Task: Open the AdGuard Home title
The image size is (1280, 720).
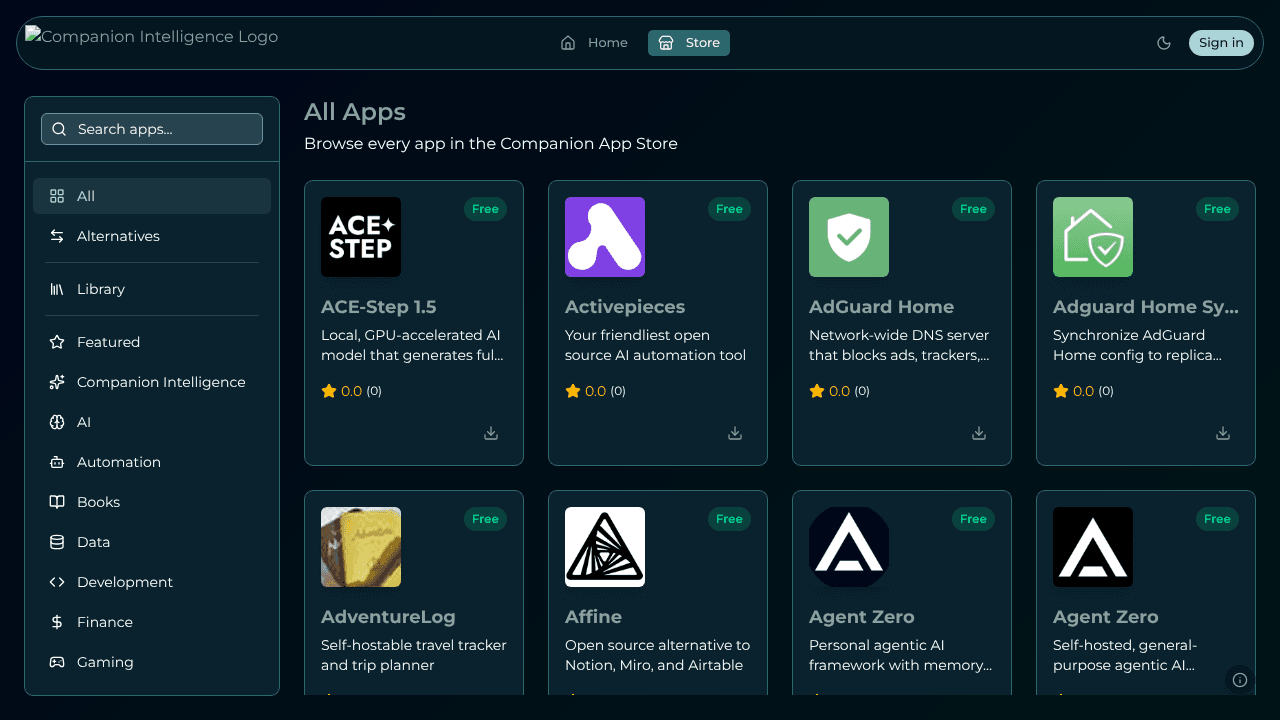Action: [x=882, y=307]
